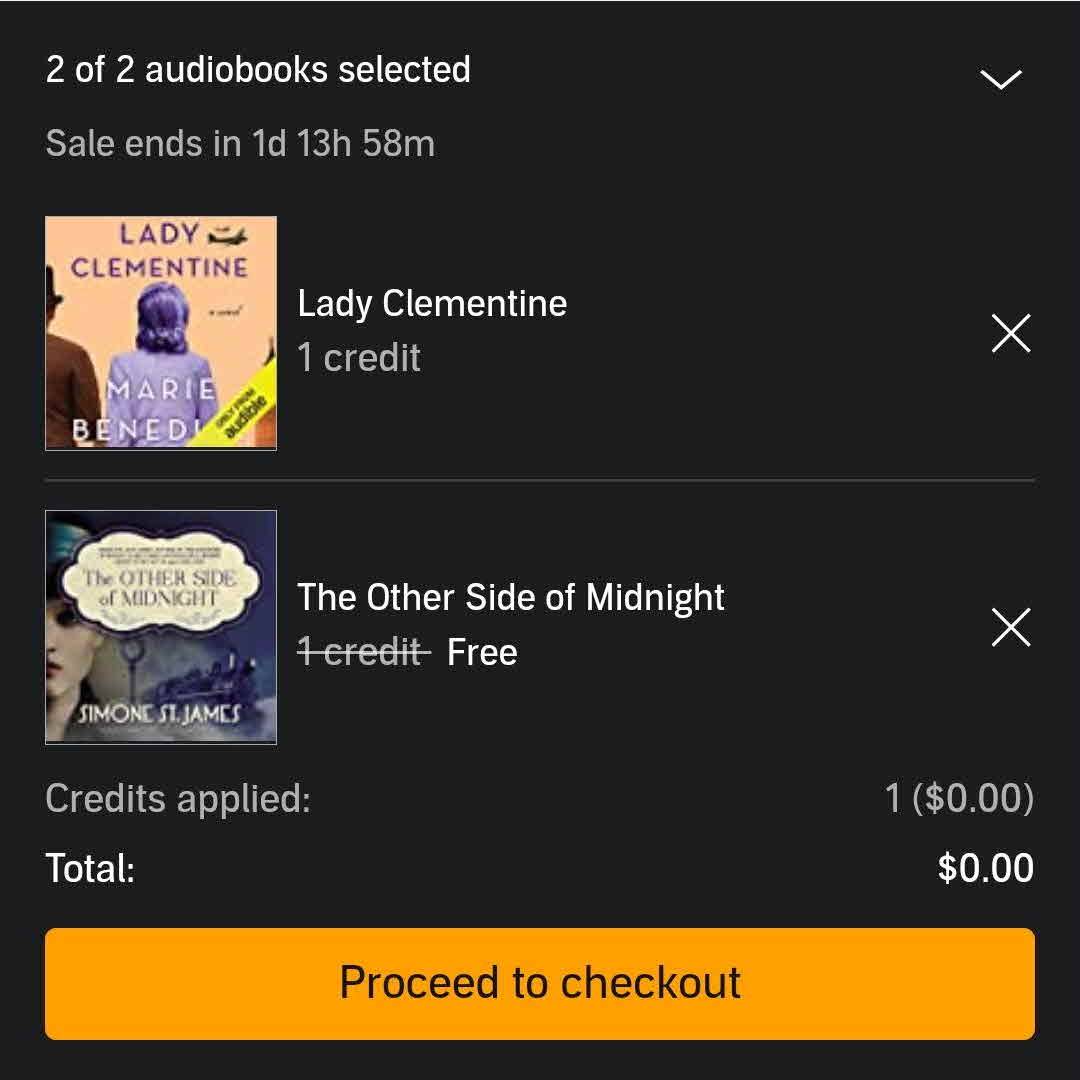Click the Lady Clementine title text
1080x1080 pixels.
click(x=432, y=303)
